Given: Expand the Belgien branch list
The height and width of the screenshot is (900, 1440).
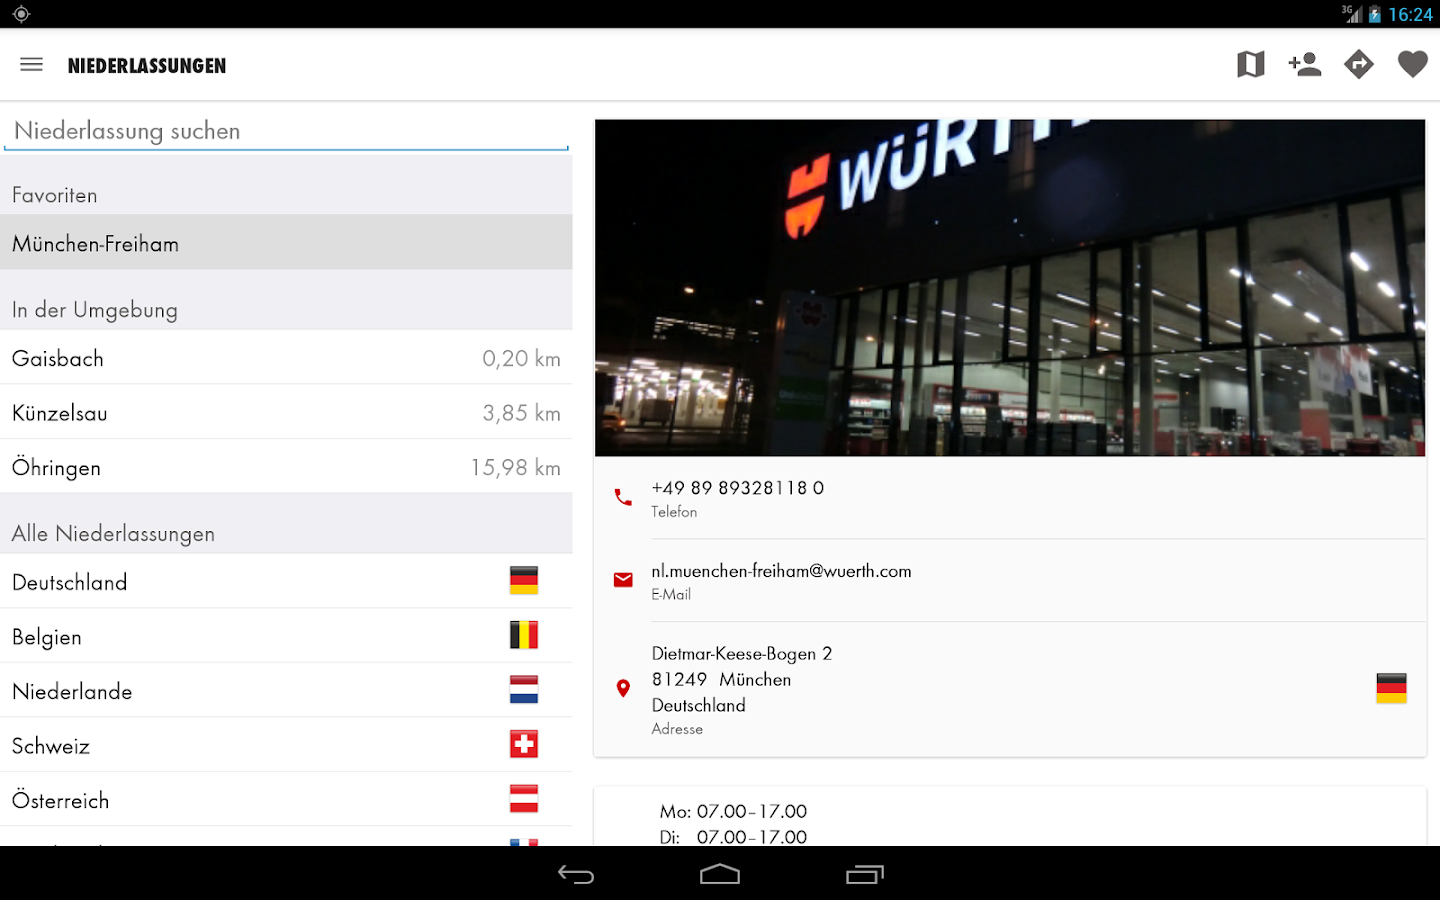Looking at the screenshot, I should (x=286, y=636).
